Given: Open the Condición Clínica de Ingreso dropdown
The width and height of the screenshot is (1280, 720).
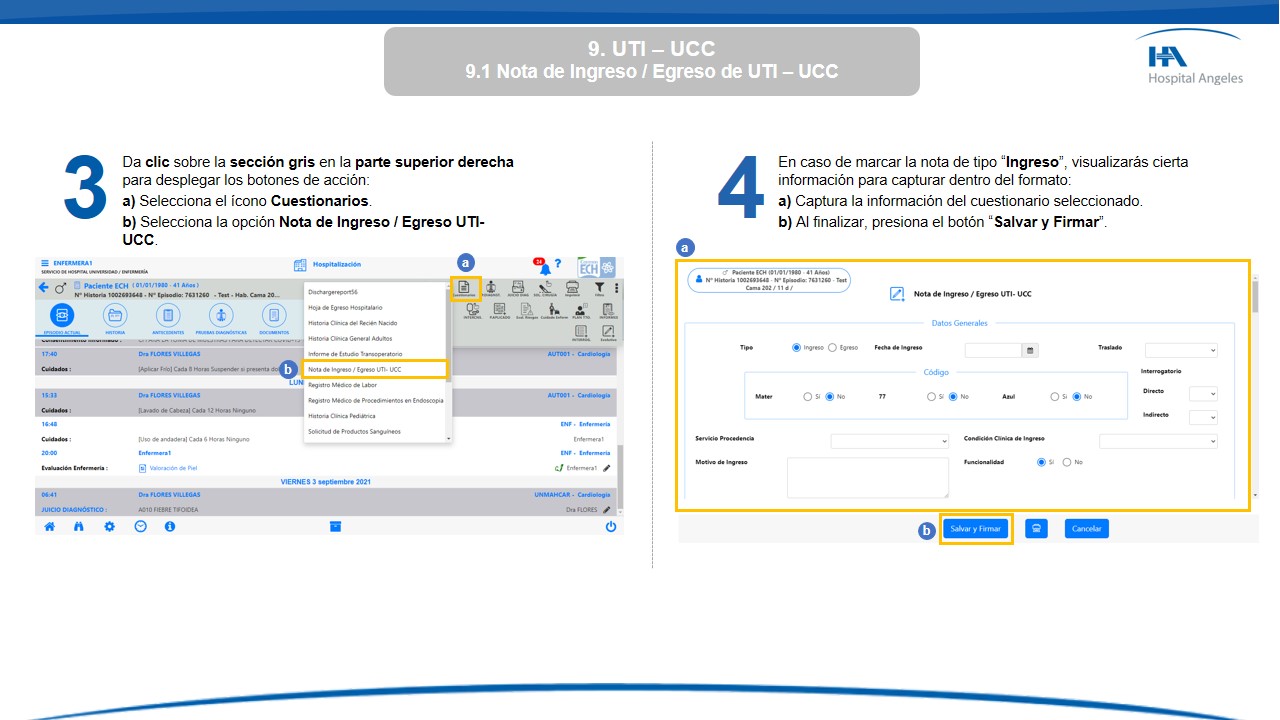Looking at the screenshot, I should (1157, 441).
